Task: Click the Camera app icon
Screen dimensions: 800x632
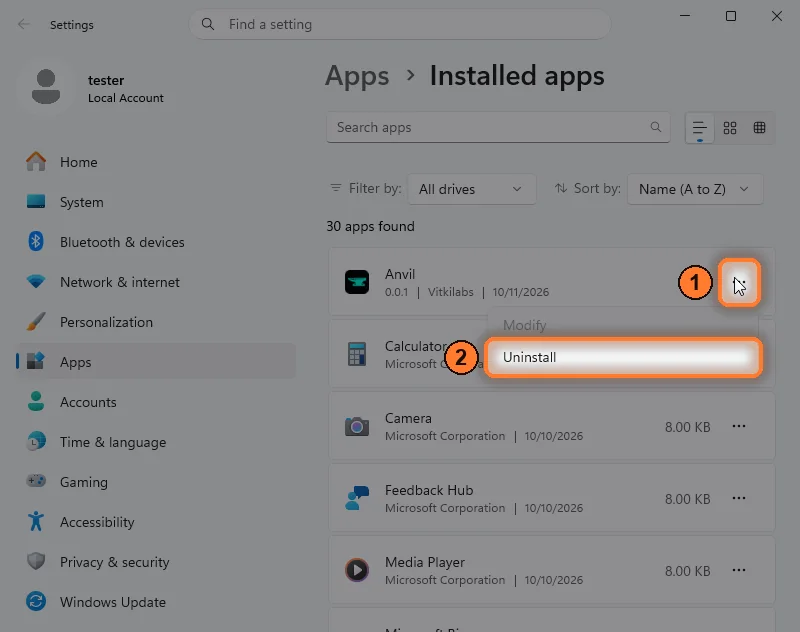Action: click(357, 426)
